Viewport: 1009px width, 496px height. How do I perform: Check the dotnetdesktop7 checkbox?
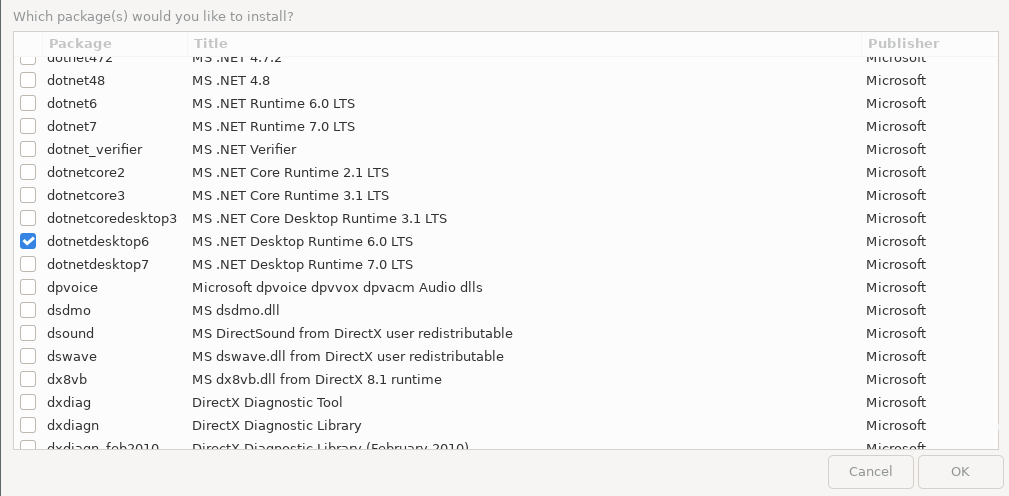(28, 264)
